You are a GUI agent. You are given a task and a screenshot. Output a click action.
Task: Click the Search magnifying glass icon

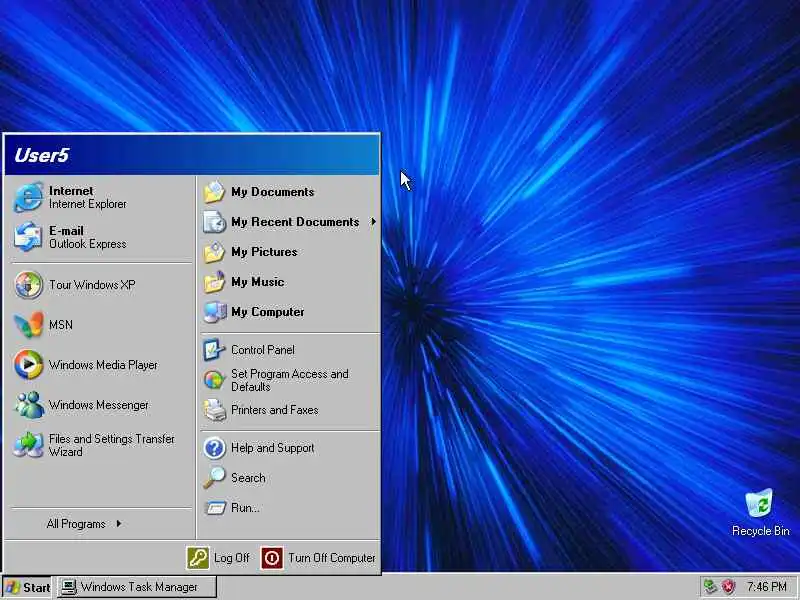pos(214,478)
